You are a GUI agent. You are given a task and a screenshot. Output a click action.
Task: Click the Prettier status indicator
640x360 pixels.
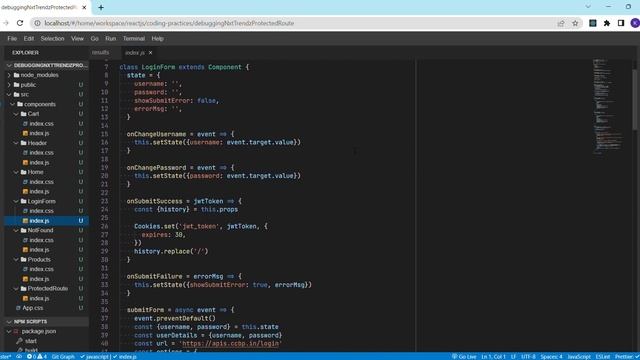point(627,357)
